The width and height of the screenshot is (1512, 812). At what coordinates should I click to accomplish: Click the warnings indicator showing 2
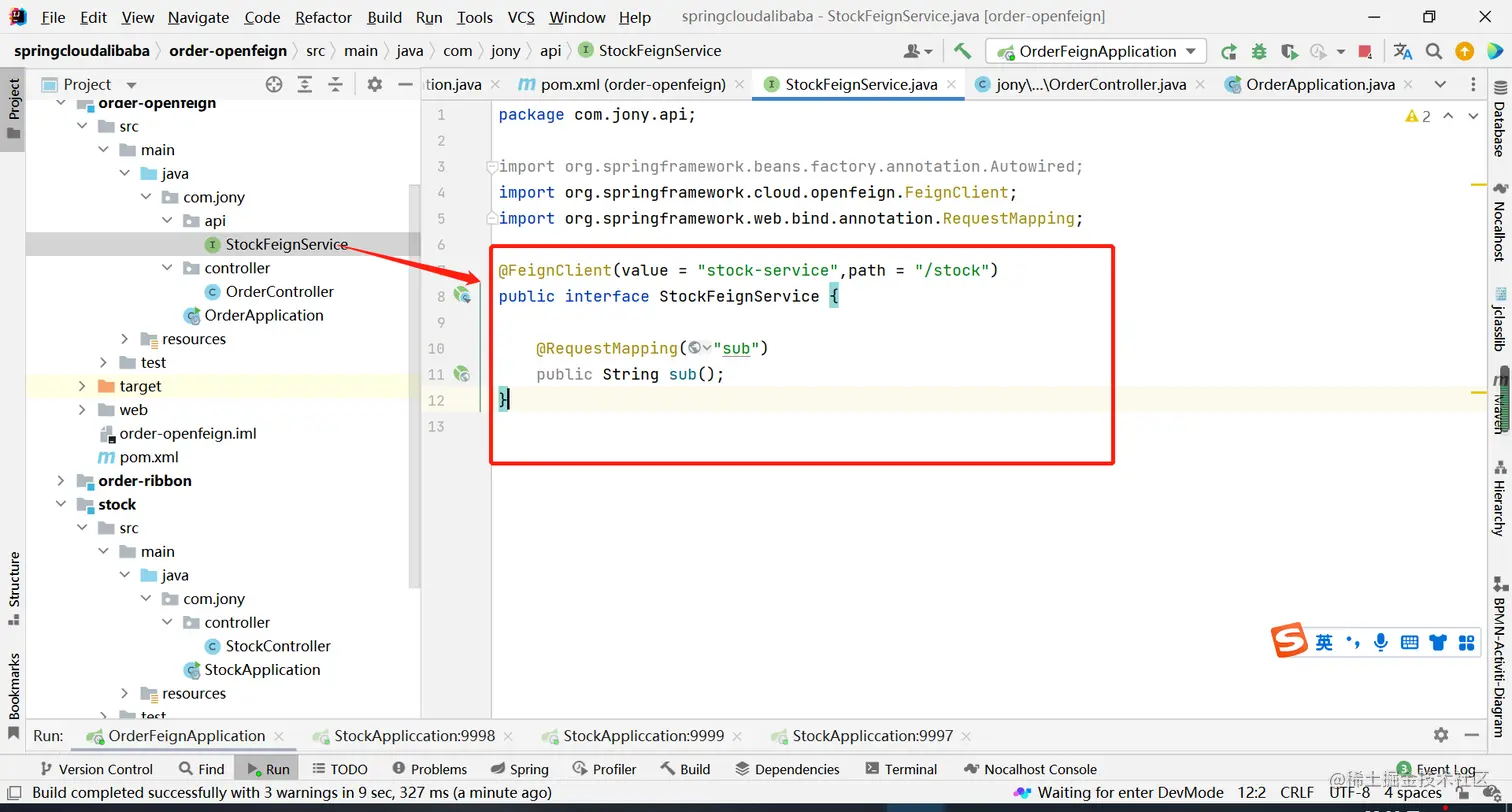click(1418, 116)
